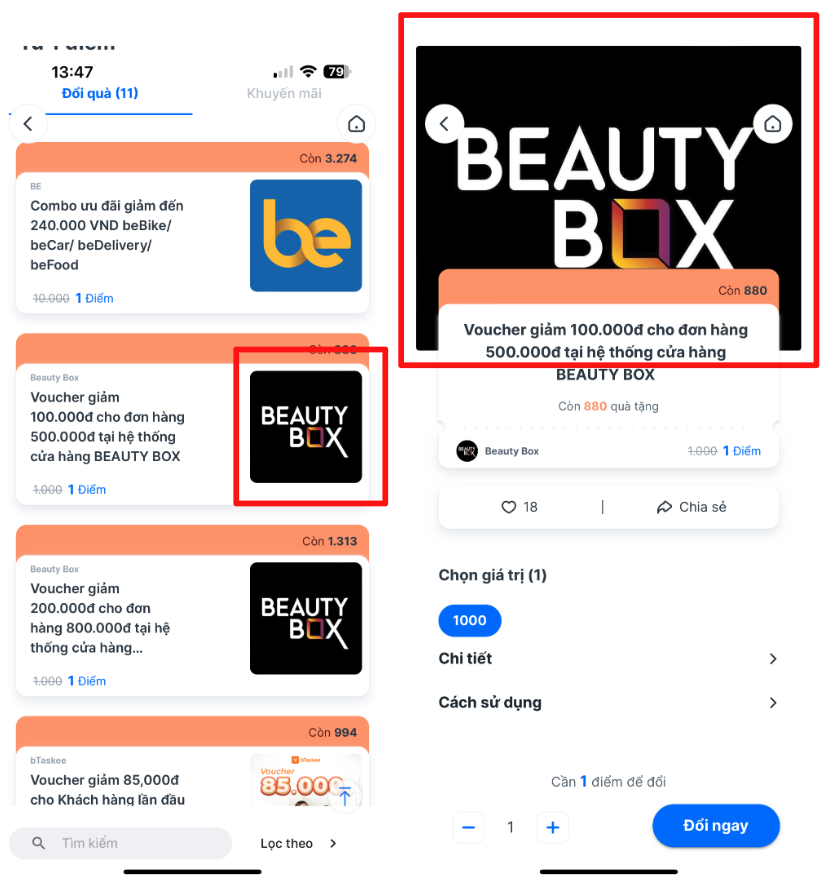Tap the scroll-to-top arrow icon
Screen dimensions: 831x883
[345, 796]
